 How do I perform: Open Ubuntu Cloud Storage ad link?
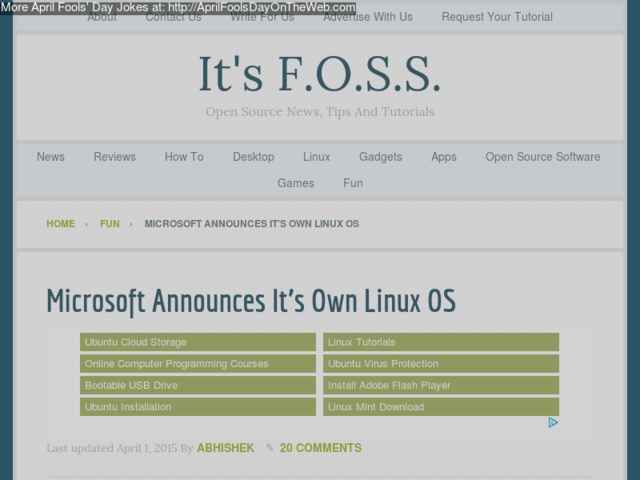coord(198,342)
